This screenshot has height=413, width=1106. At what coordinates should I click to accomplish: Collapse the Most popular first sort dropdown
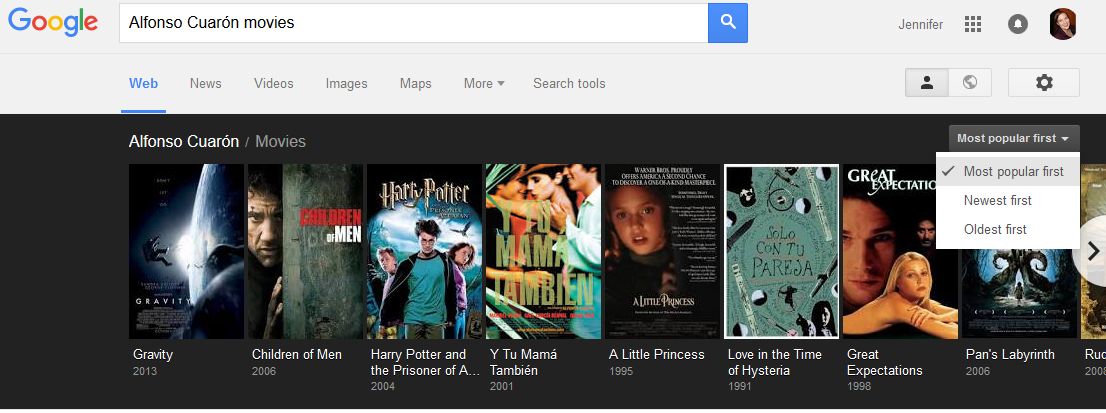pyautogui.click(x=1013, y=139)
